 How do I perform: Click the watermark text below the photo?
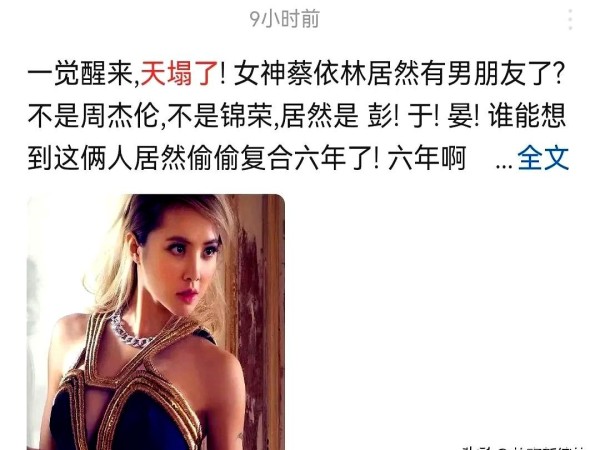pos(524,448)
